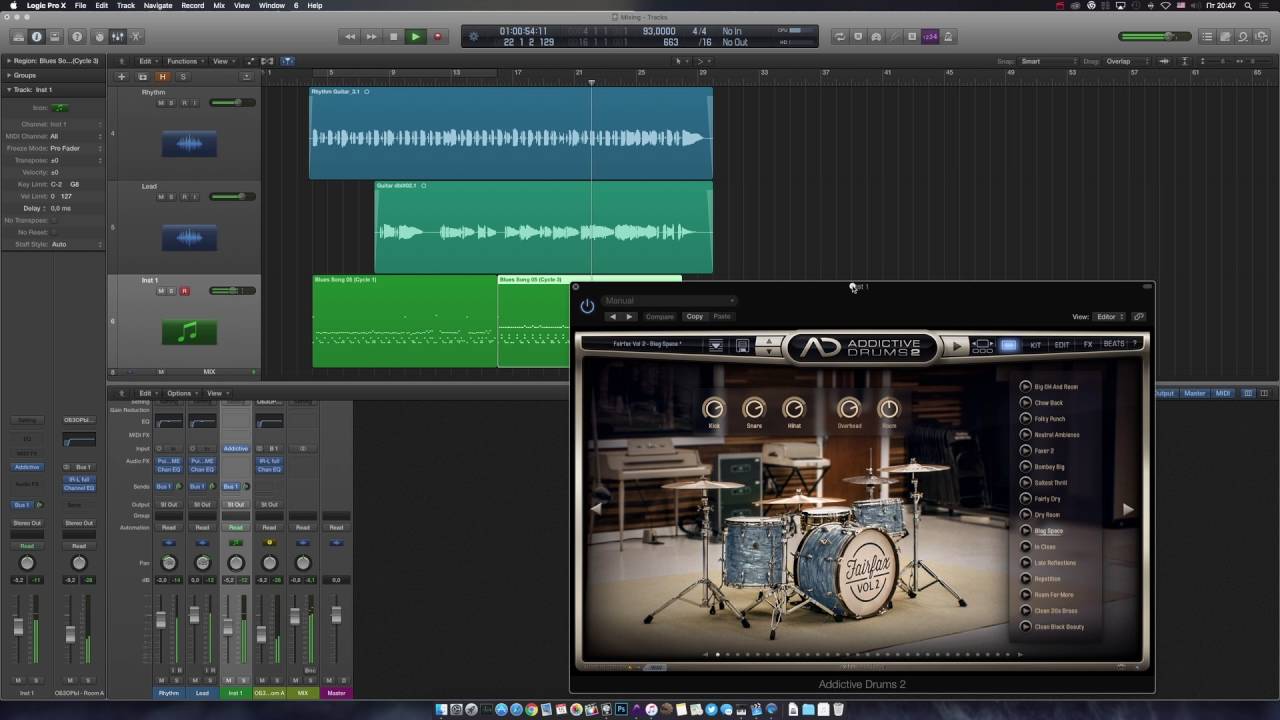Expand the Region inspector section
The height and width of the screenshot is (720, 1280).
point(8,61)
